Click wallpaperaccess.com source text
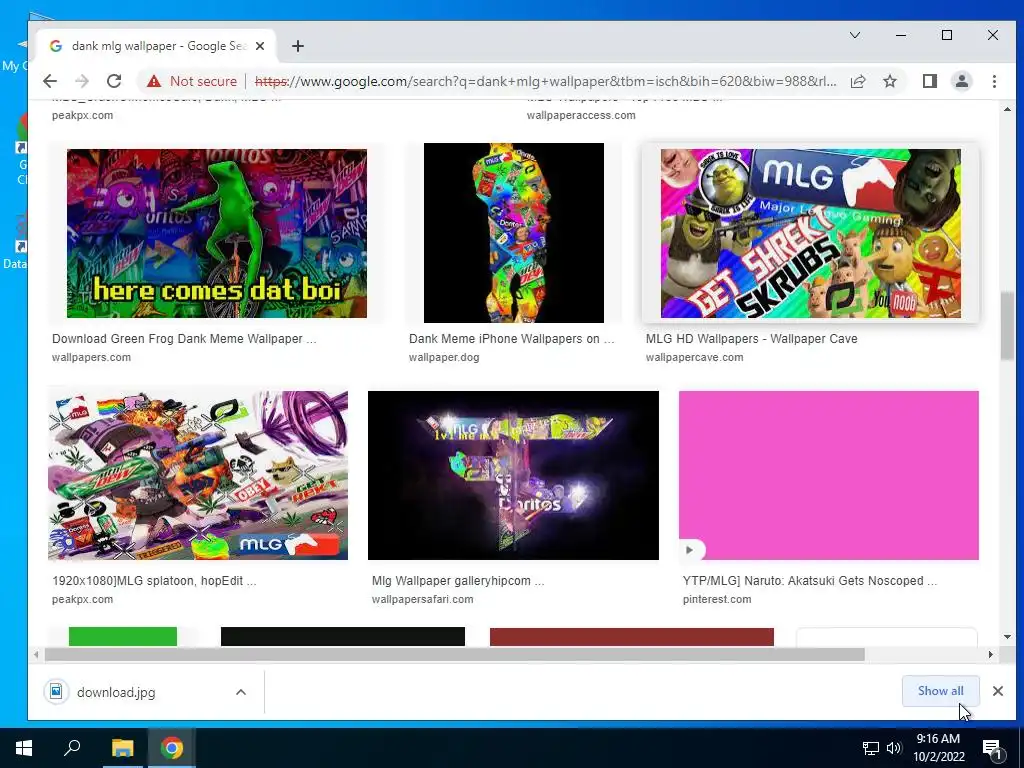This screenshot has width=1024, height=768. tap(581, 115)
